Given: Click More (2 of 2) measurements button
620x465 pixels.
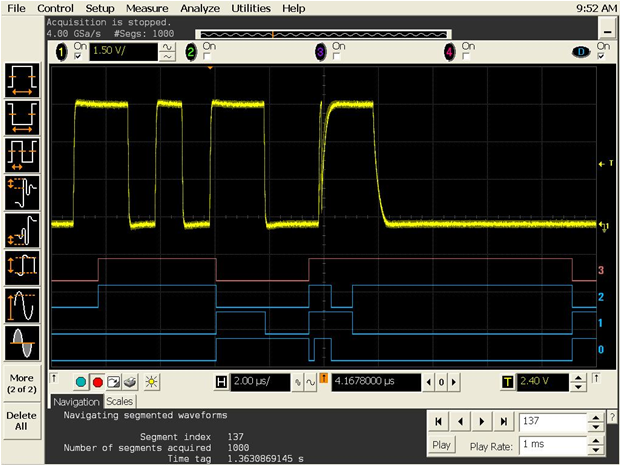Looking at the screenshot, I should (22, 383).
